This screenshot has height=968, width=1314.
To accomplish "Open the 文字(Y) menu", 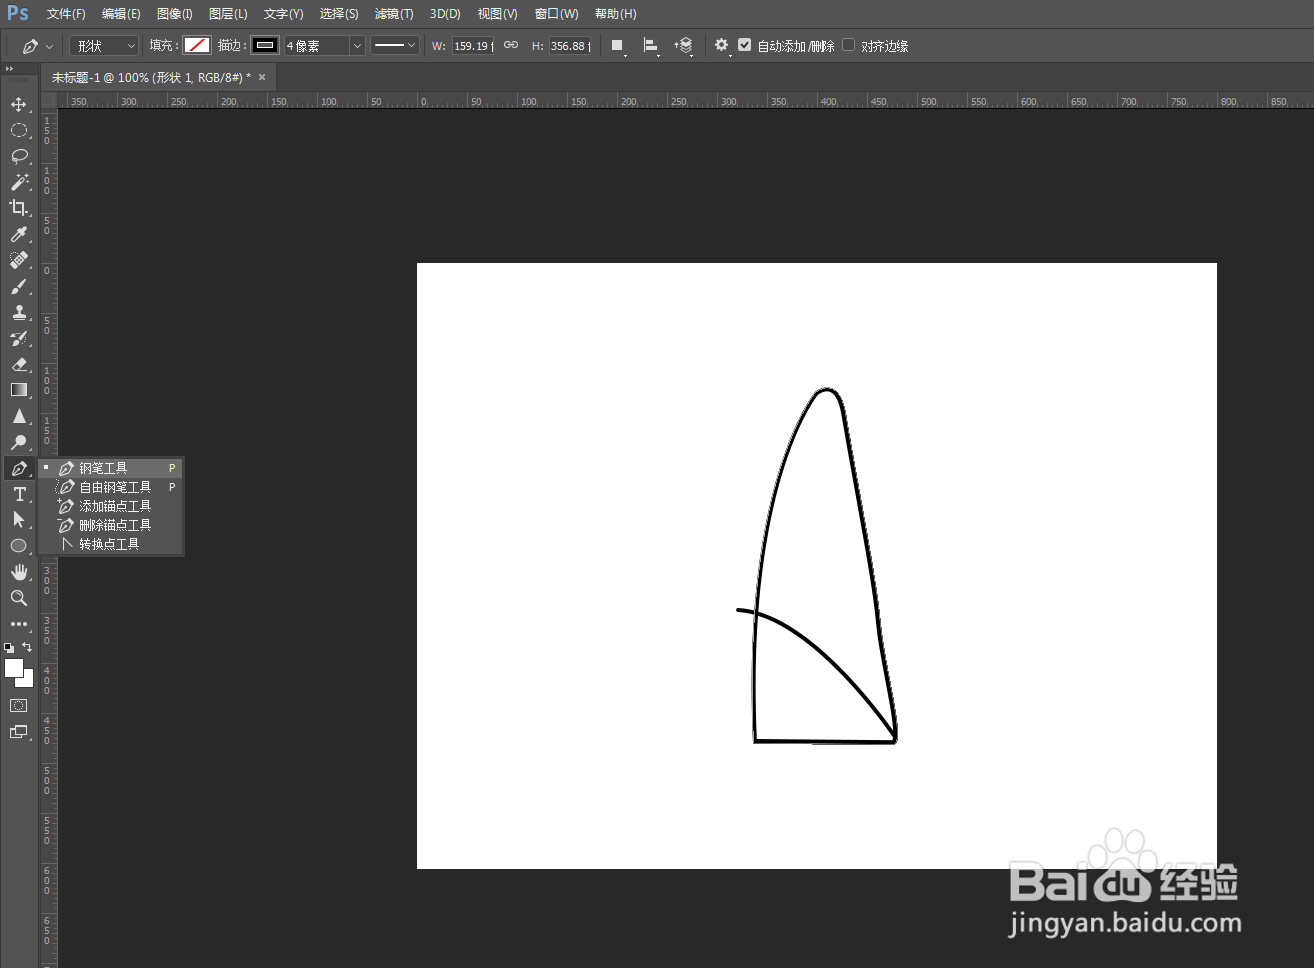I will 283,14.
